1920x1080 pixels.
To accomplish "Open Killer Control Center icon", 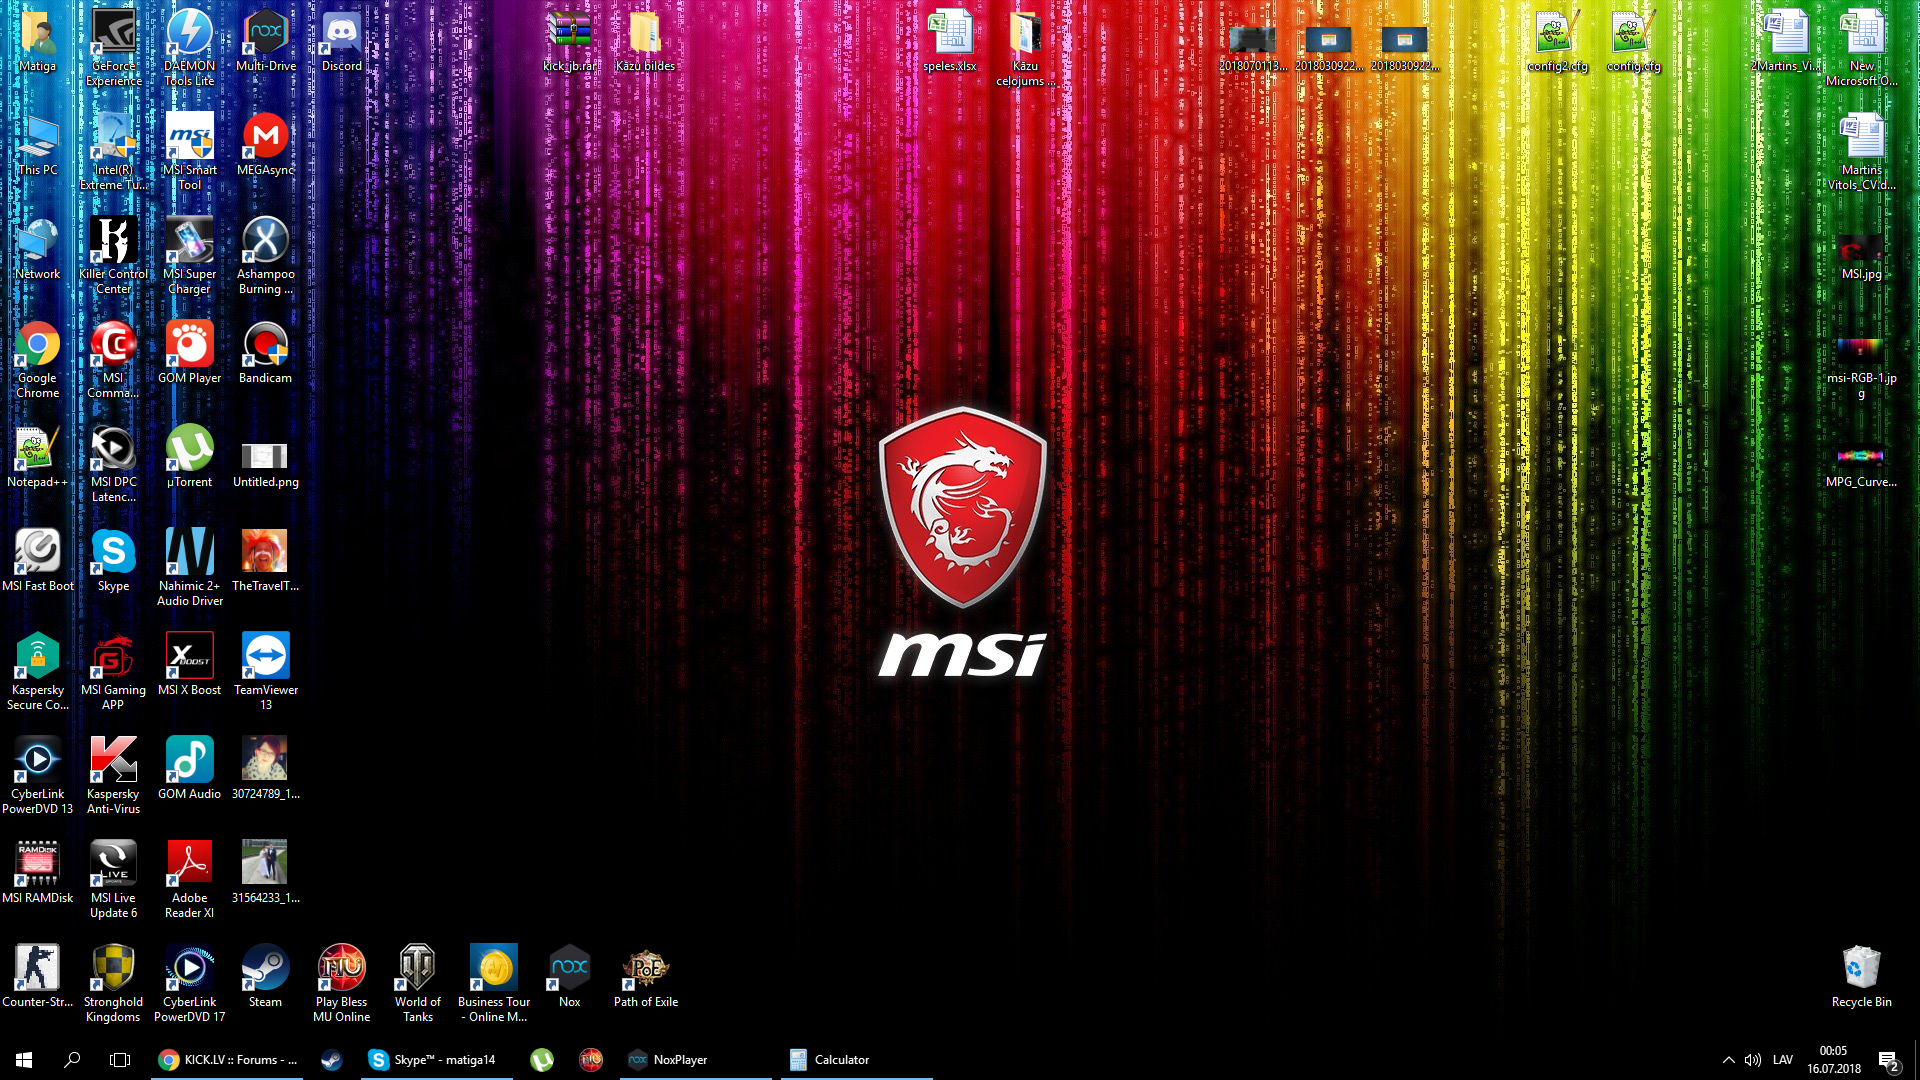I will pos(113,255).
